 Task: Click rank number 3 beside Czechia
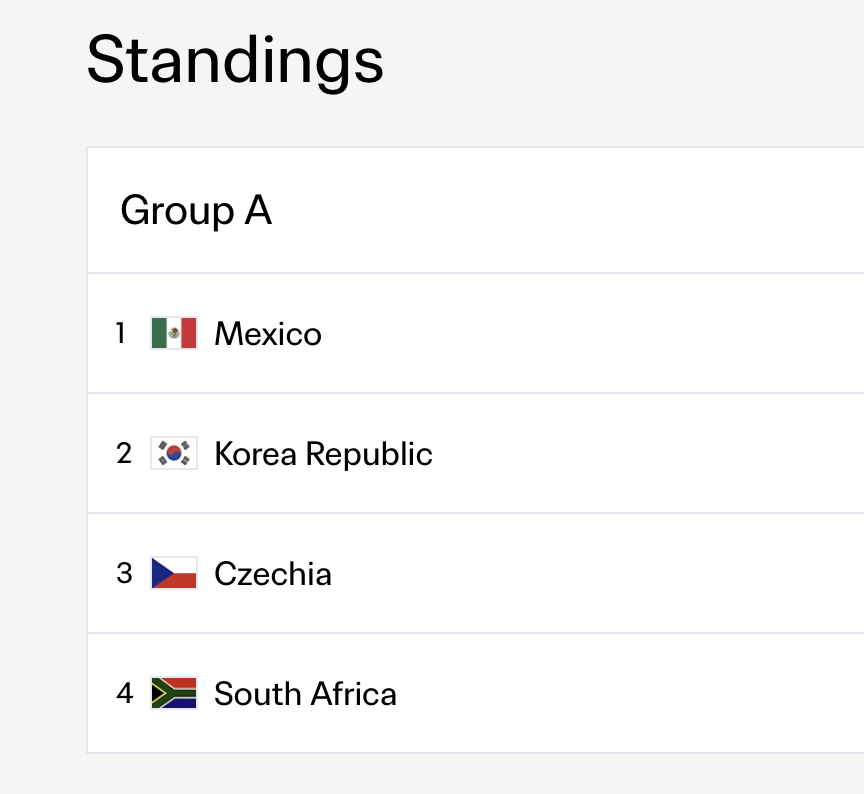(x=124, y=574)
